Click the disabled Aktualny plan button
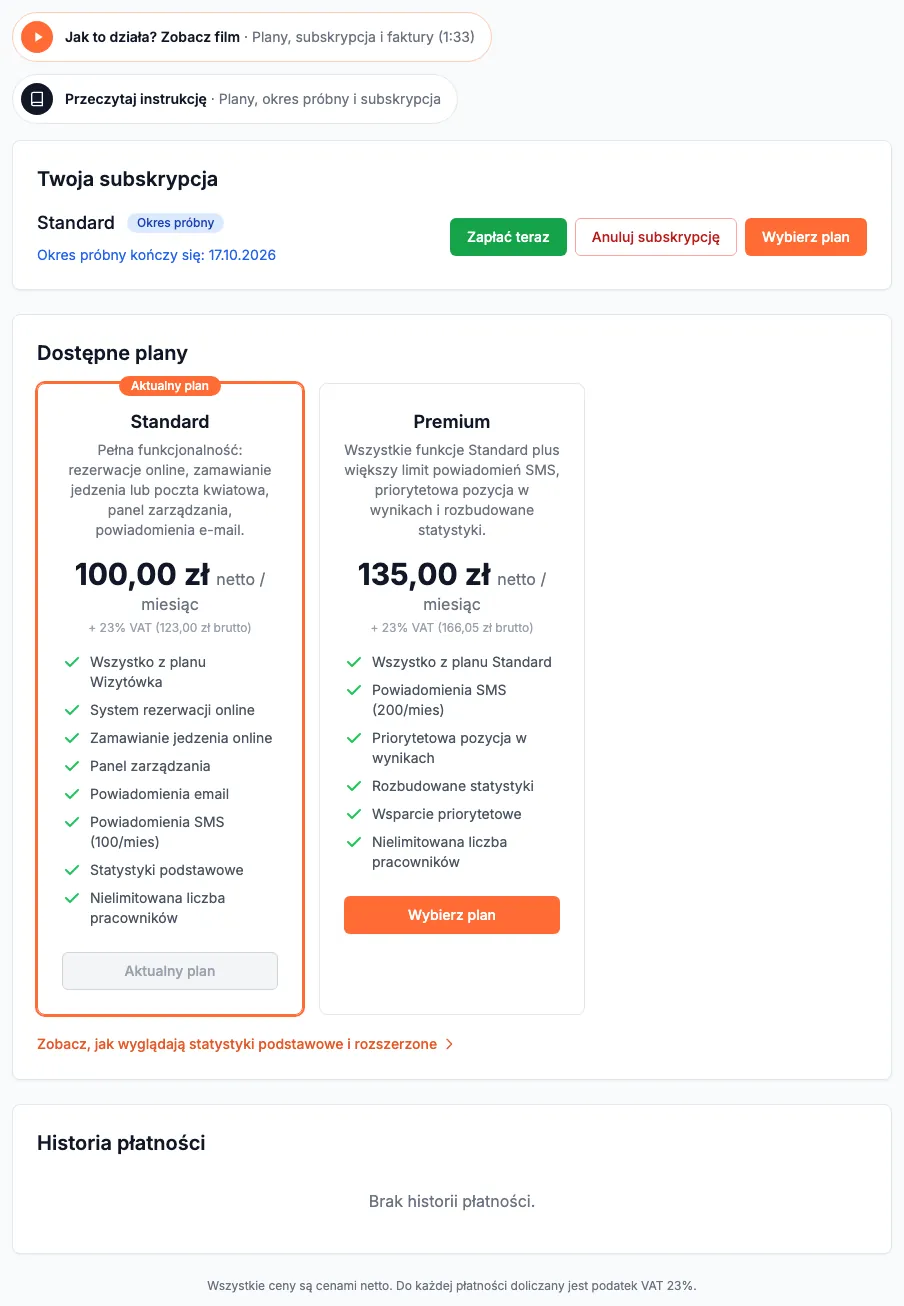The width and height of the screenshot is (904, 1306). coord(170,971)
